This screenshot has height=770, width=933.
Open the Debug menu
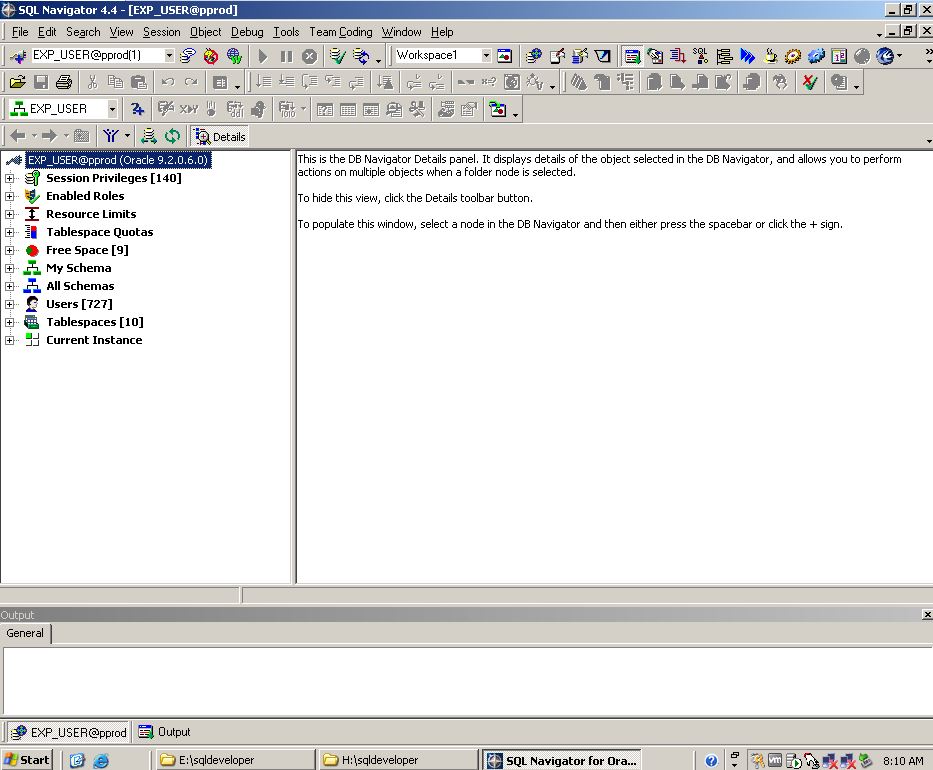(247, 32)
